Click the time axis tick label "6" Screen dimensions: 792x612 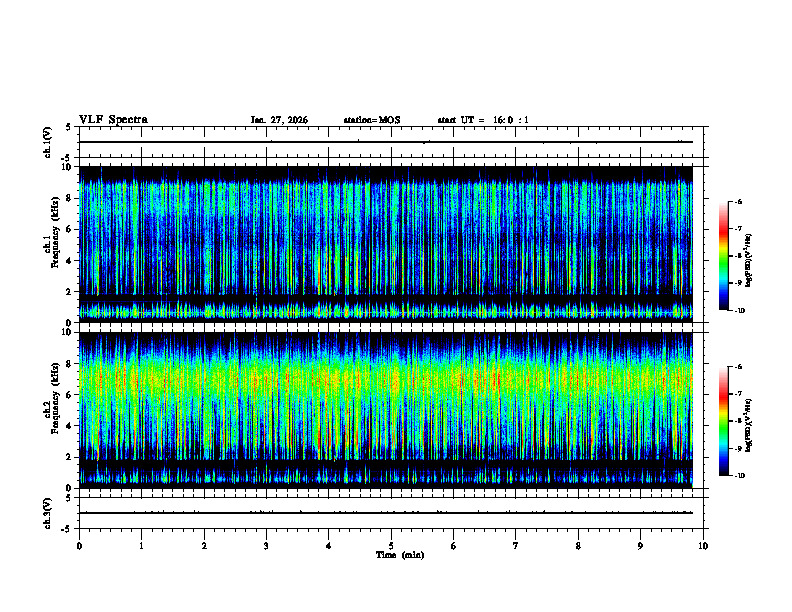(x=454, y=546)
